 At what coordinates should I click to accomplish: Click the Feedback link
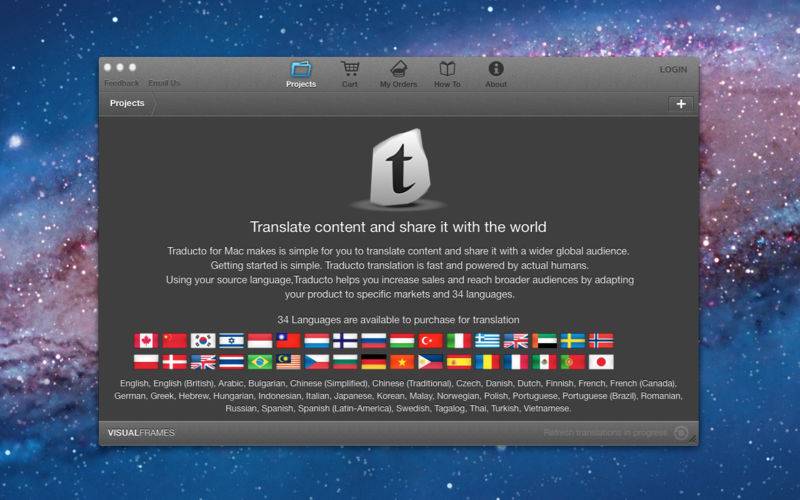tap(121, 83)
